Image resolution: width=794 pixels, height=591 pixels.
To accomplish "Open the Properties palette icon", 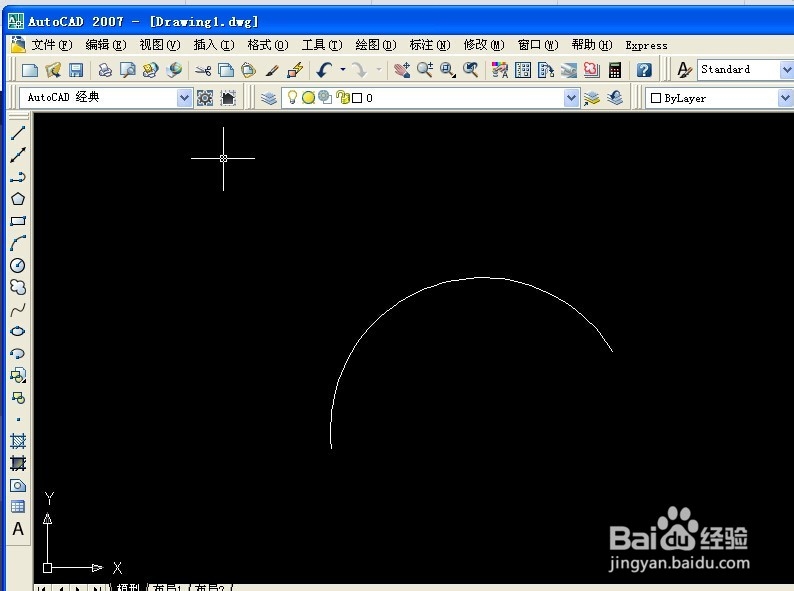I will [500, 70].
